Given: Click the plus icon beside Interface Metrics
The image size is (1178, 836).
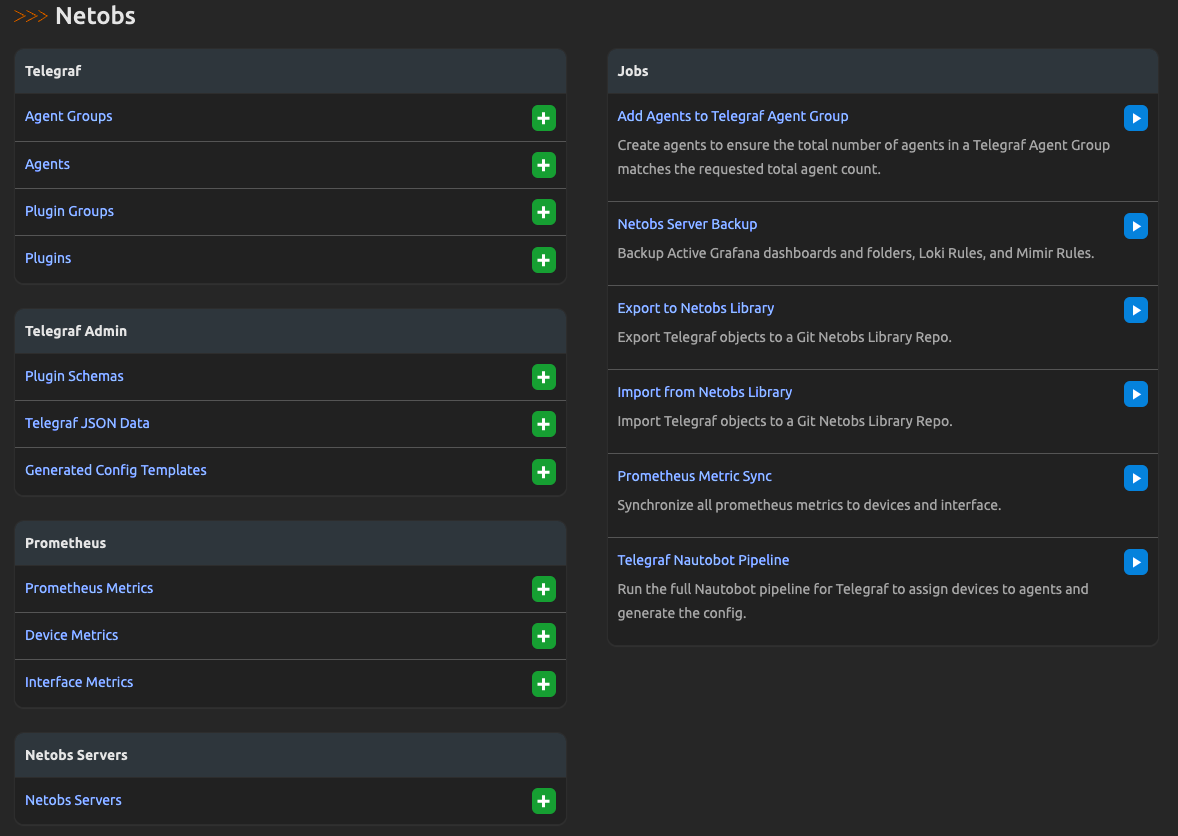Looking at the screenshot, I should pyautogui.click(x=543, y=683).
